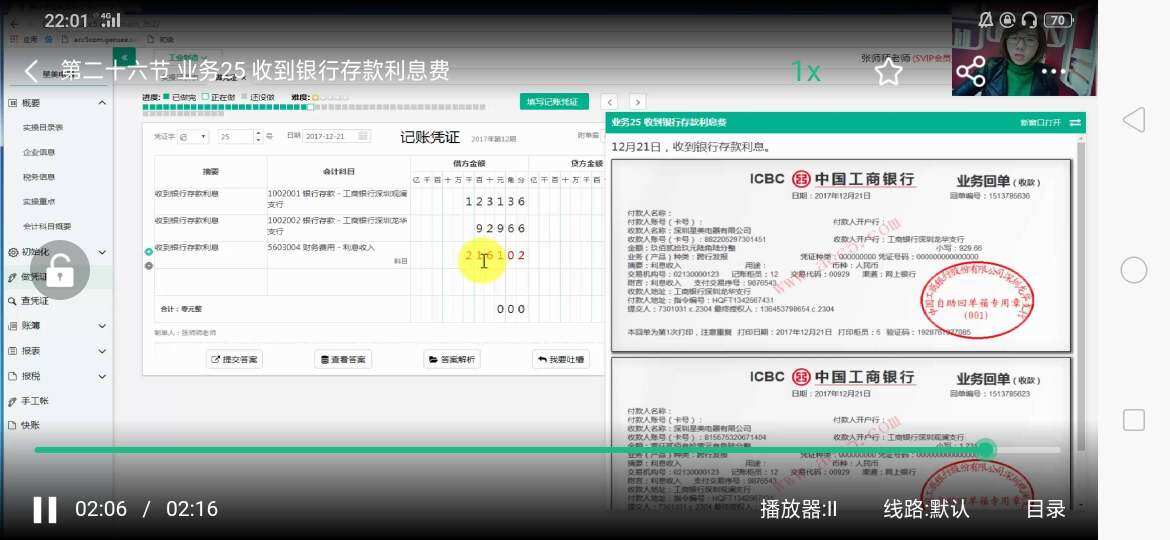Click the first ICBC 业务回单 receipt

(x=841, y=256)
